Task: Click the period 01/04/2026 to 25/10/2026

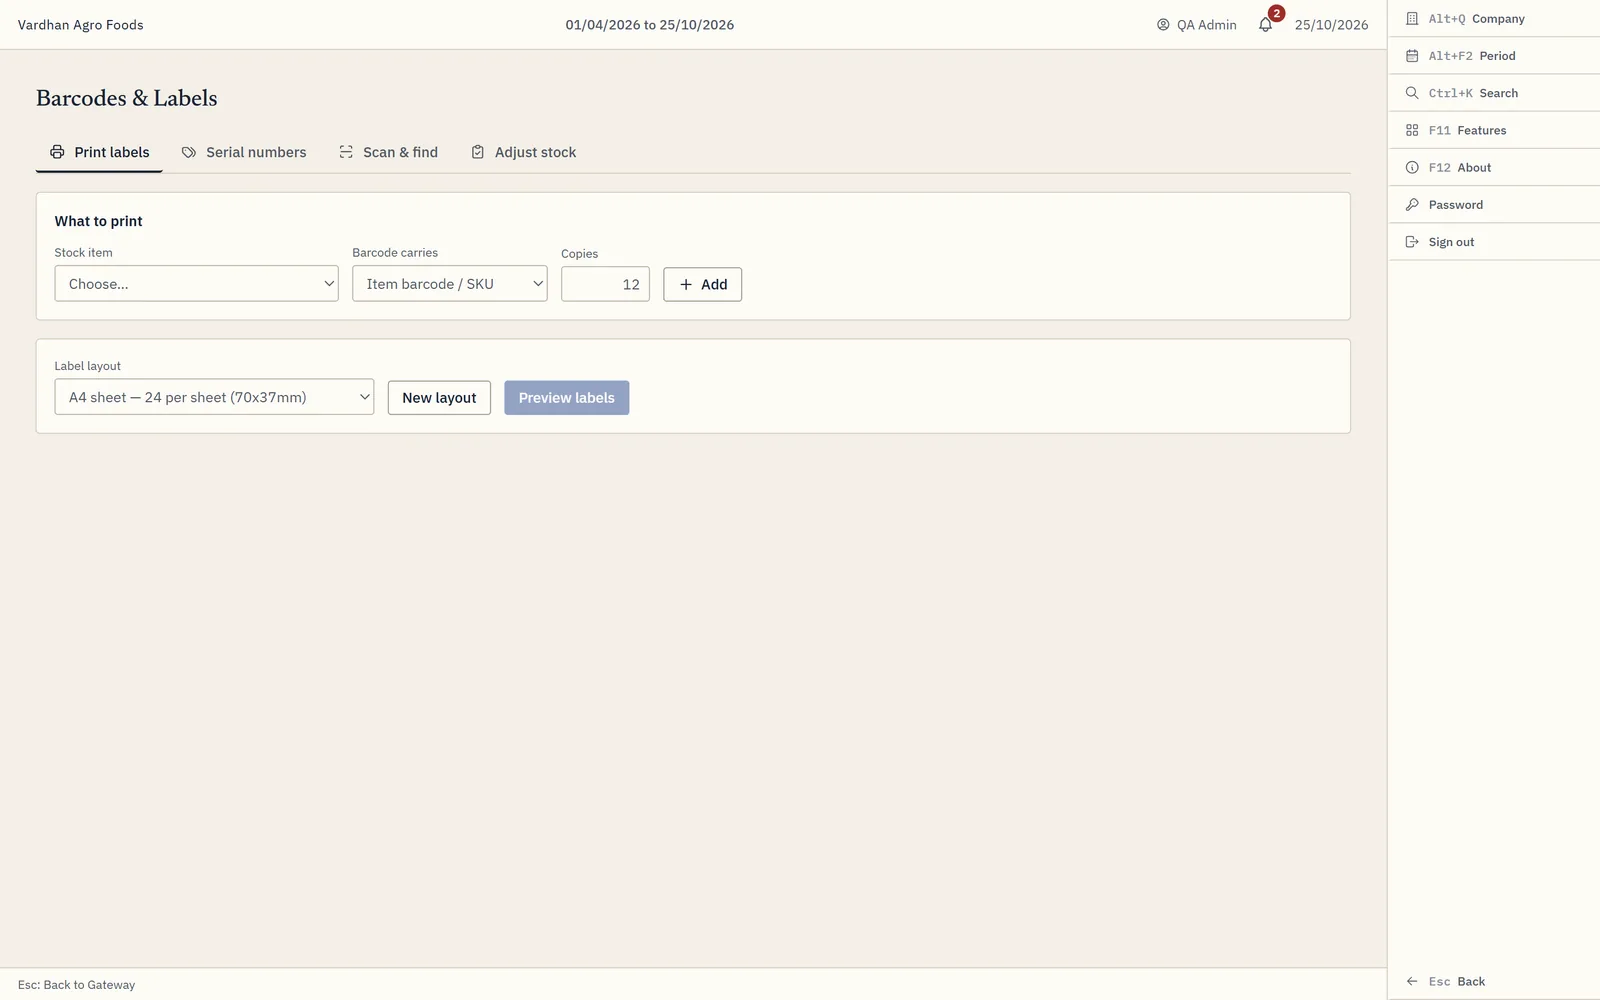Action: point(649,25)
